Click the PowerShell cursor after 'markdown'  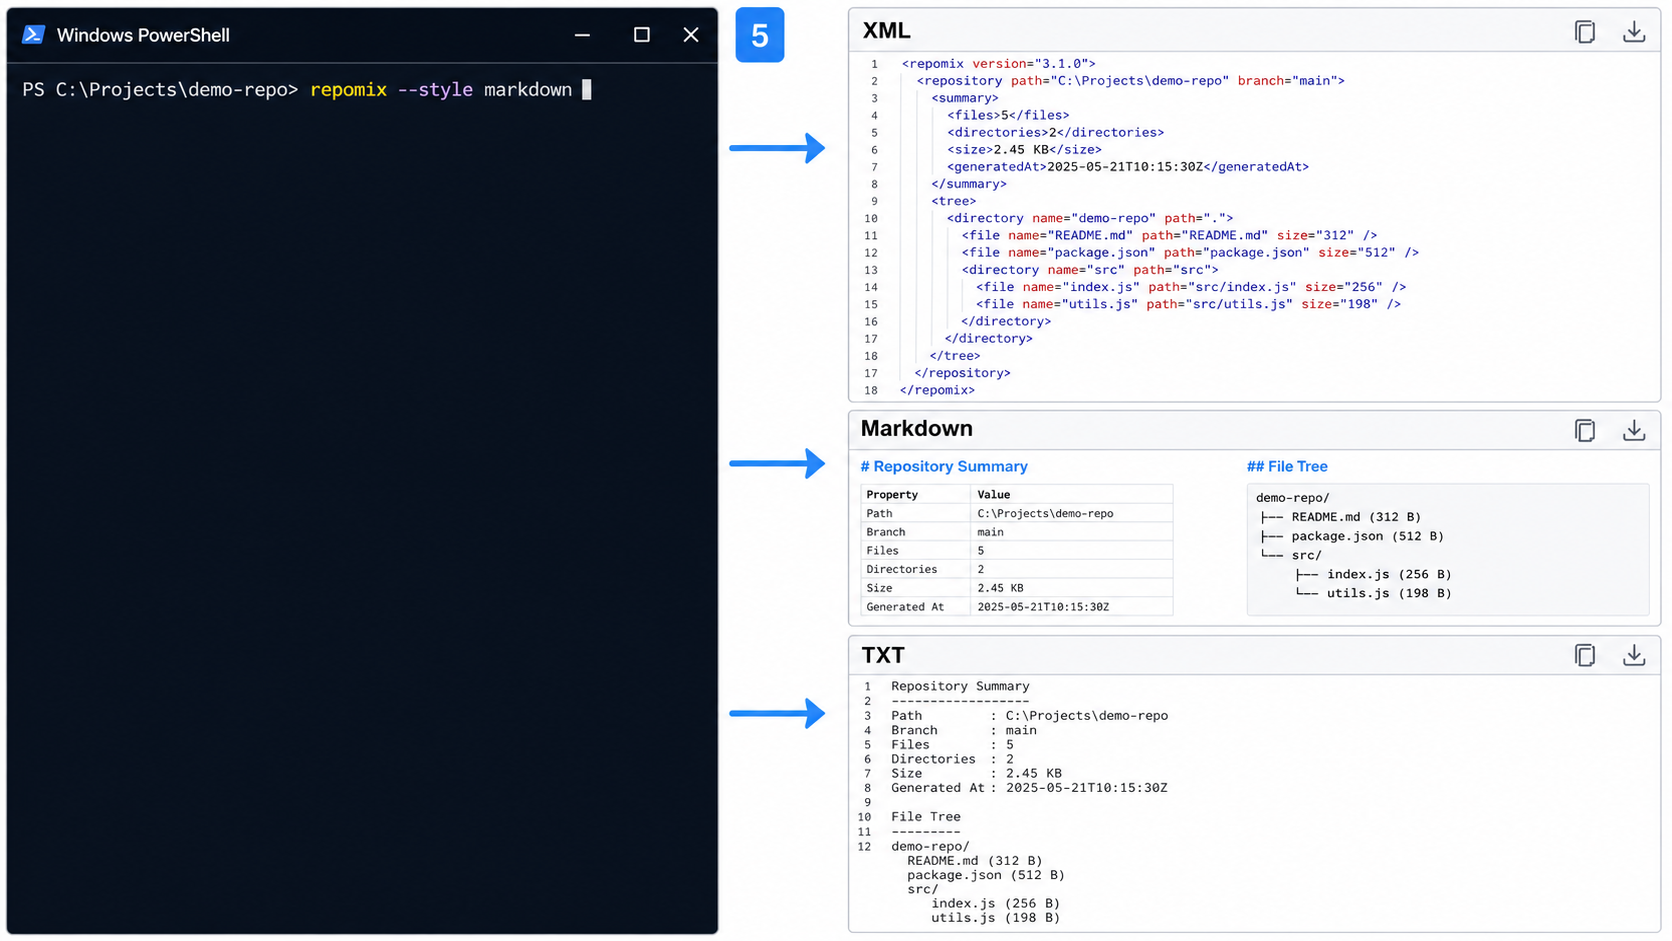point(587,90)
